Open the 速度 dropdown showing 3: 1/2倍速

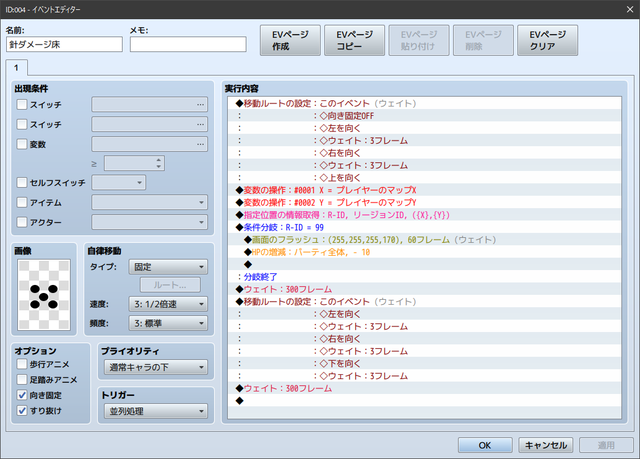coord(168,304)
